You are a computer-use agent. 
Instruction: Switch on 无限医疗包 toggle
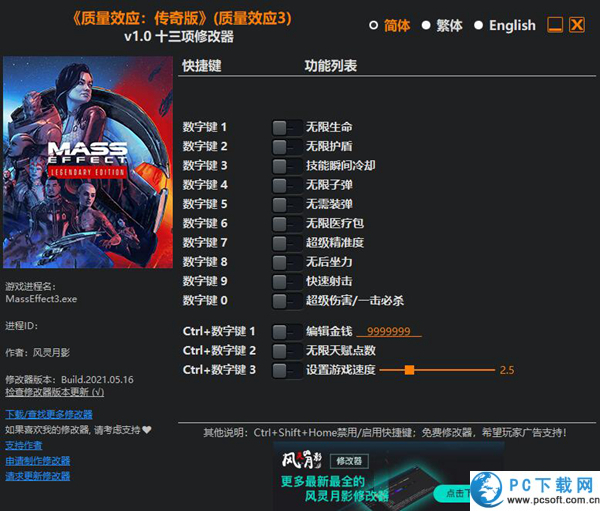(287, 224)
